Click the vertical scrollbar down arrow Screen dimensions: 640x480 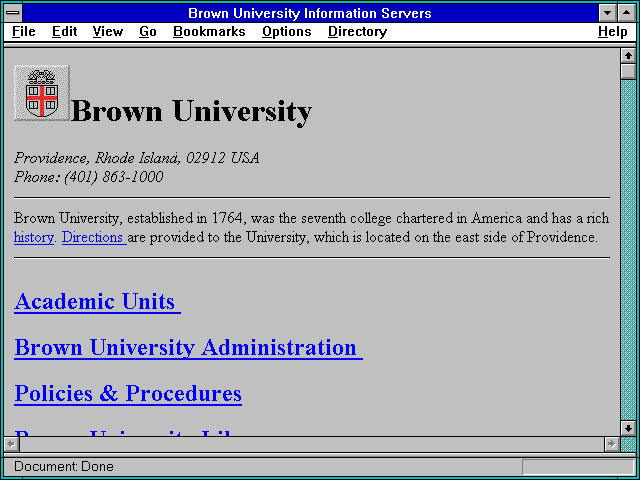[x=629, y=428]
